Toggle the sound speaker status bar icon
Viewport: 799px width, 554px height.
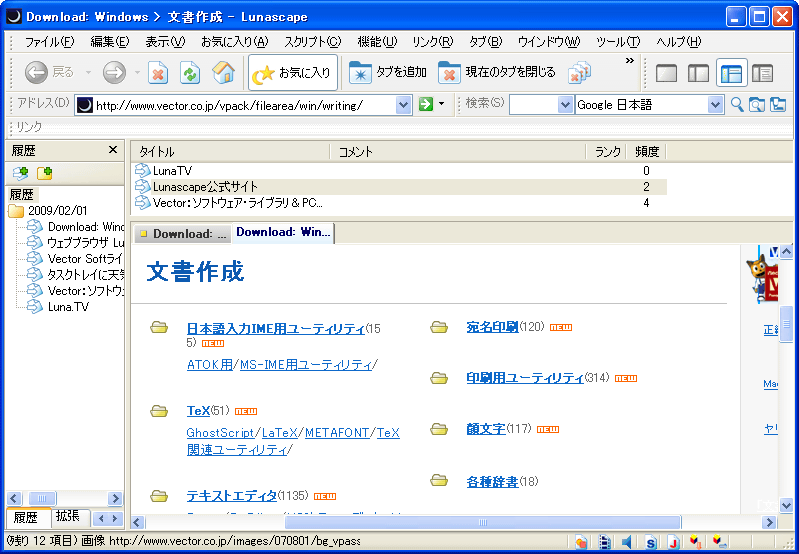click(626, 542)
